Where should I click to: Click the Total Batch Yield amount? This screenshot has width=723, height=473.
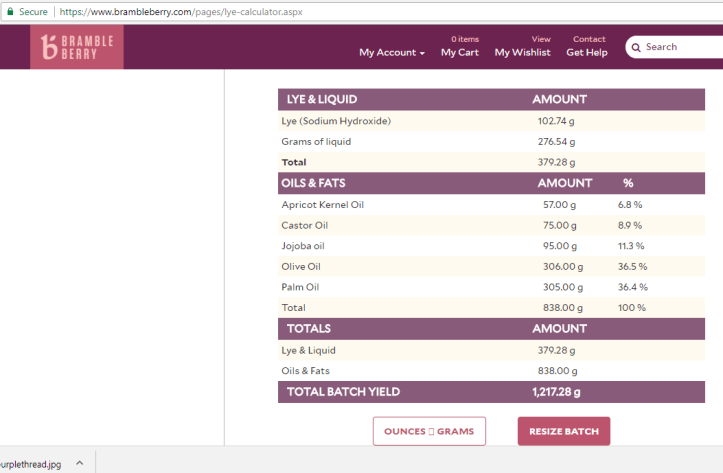[x=556, y=392]
